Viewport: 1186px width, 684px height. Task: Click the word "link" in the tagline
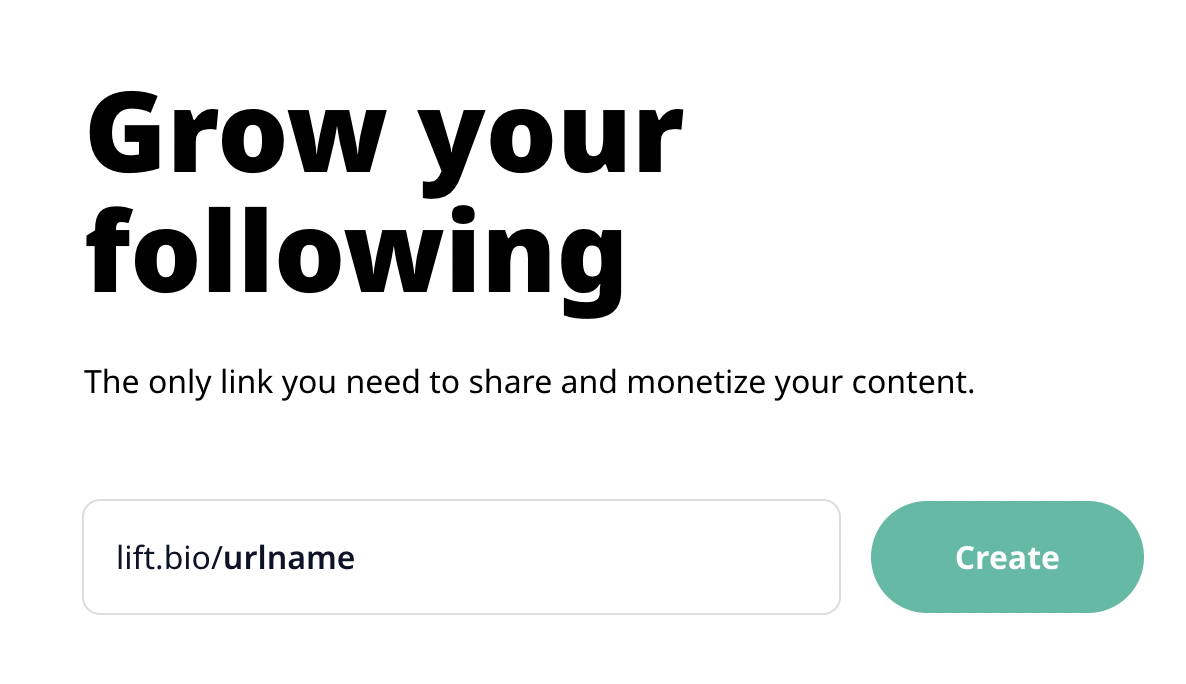tap(249, 382)
